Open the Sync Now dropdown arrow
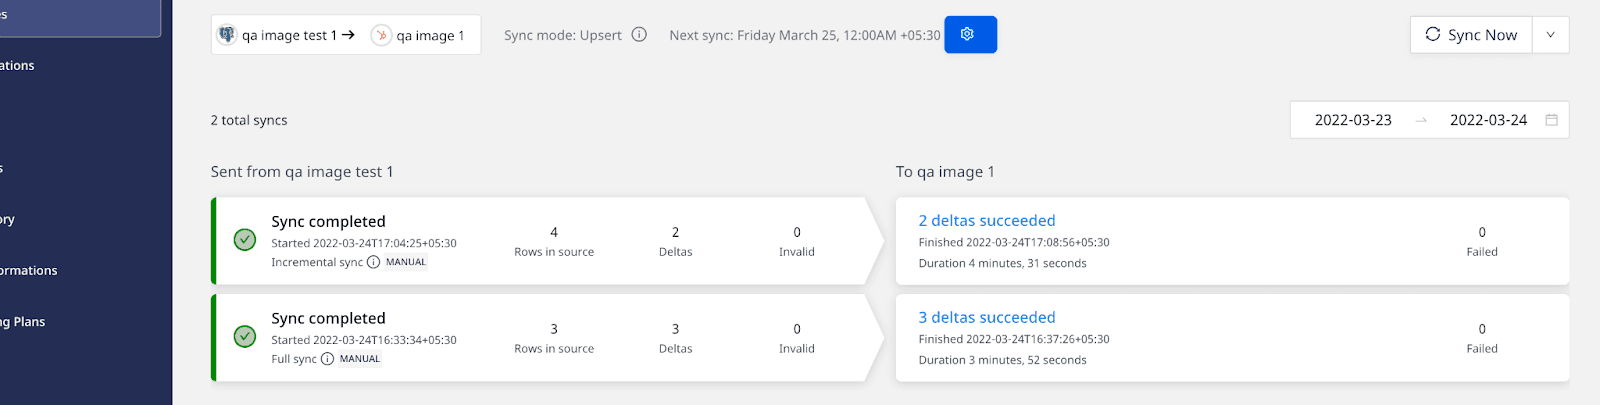The image size is (1600, 405). tap(1550, 35)
